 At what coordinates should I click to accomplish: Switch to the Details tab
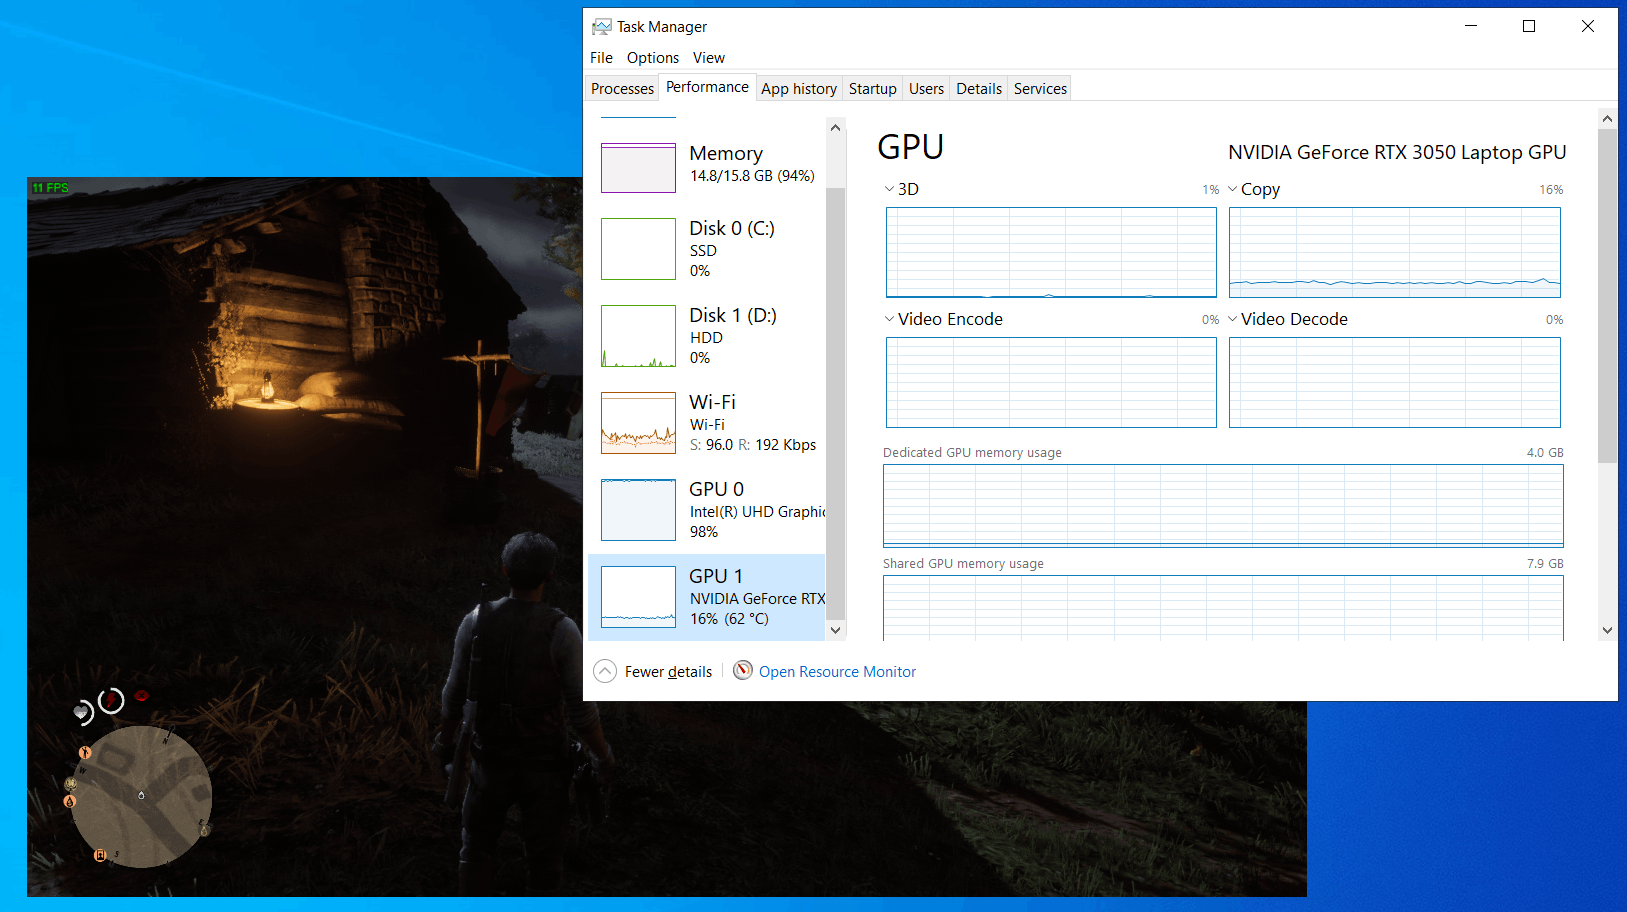(979, 89)
